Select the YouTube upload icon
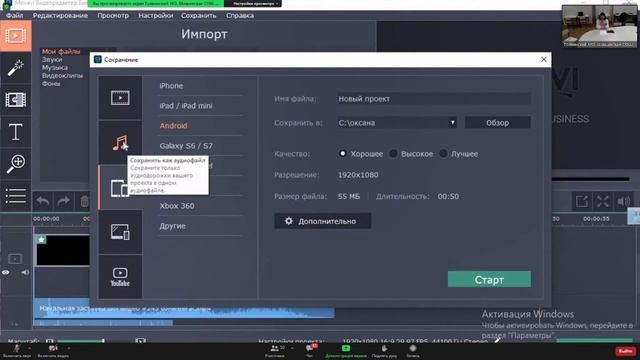The height and width of the screenshot is (360, 640). [120, 277]
